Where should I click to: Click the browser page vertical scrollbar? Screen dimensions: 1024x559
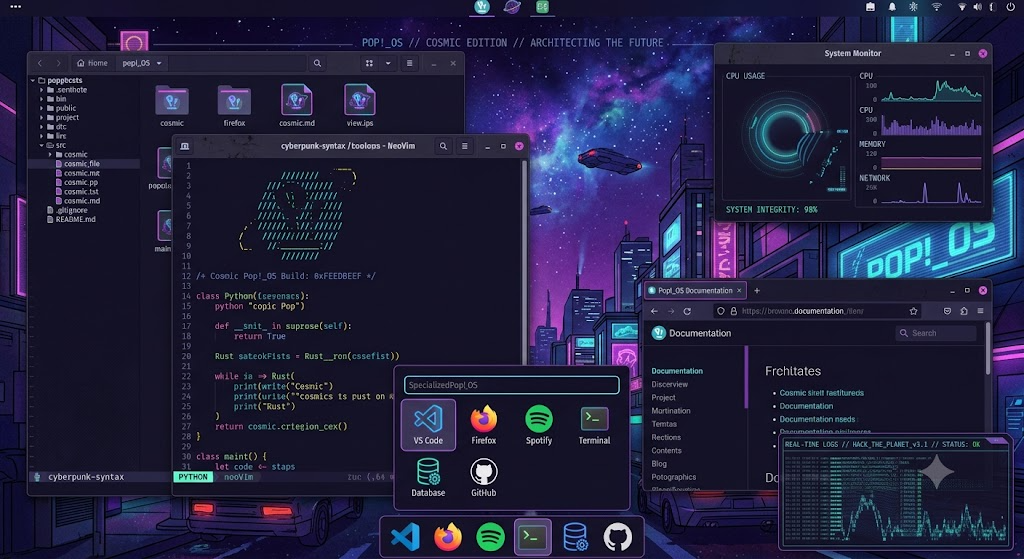[987, 349]
